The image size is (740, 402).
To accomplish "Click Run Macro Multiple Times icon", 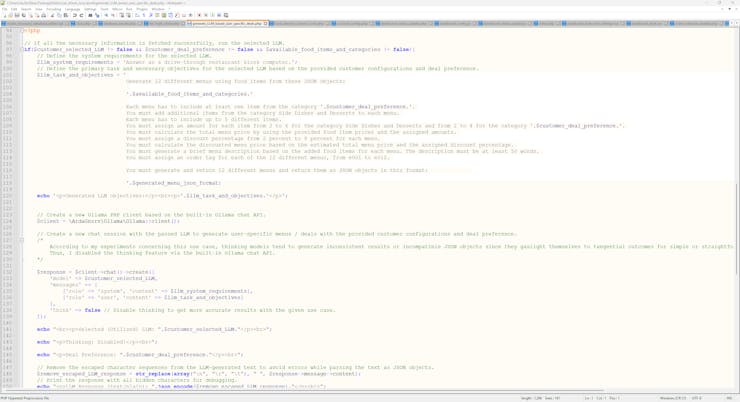I will (219, 15).
